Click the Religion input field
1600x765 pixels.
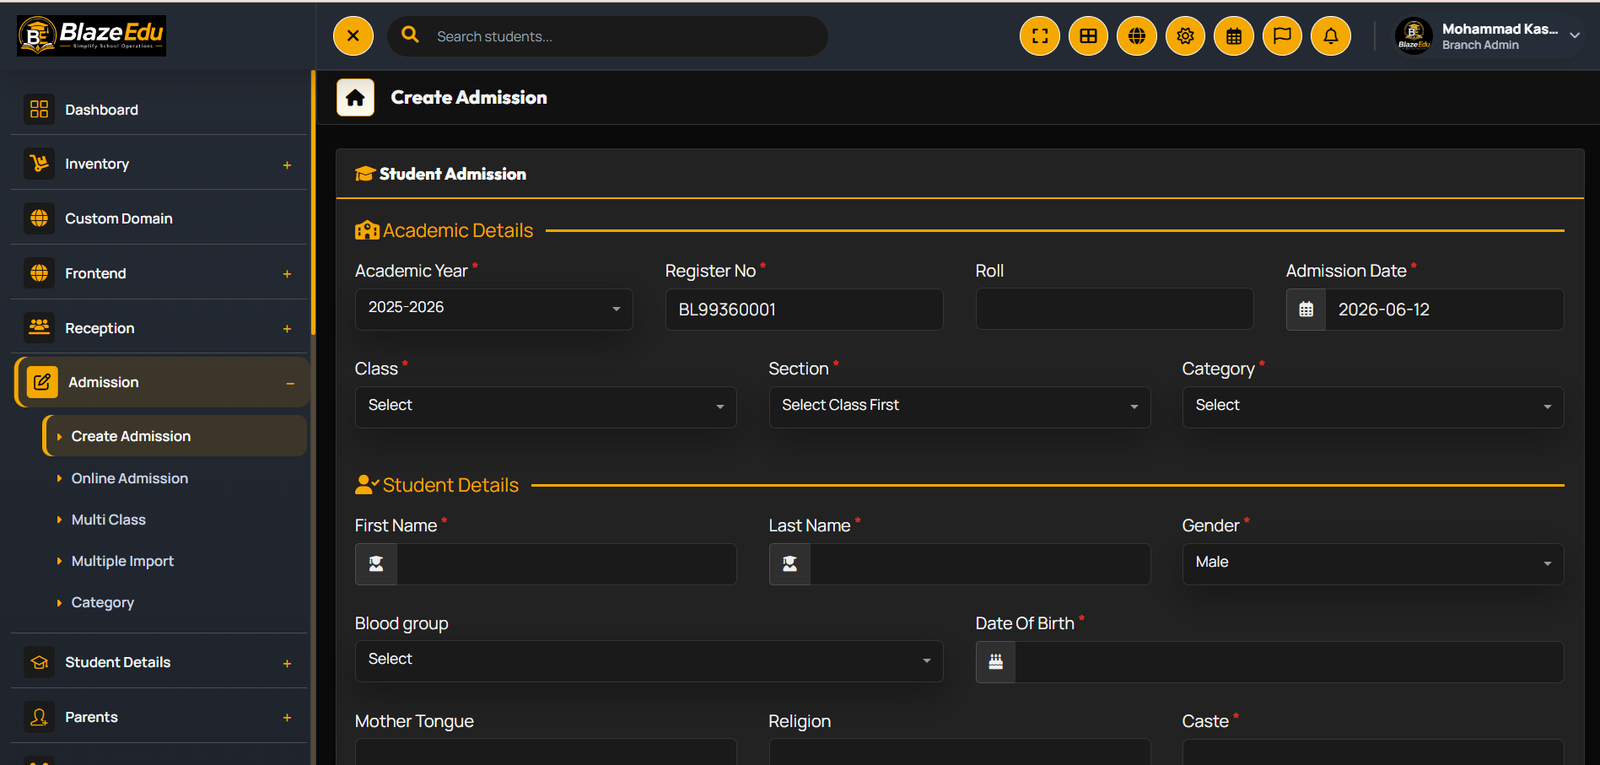click(960, 752)
